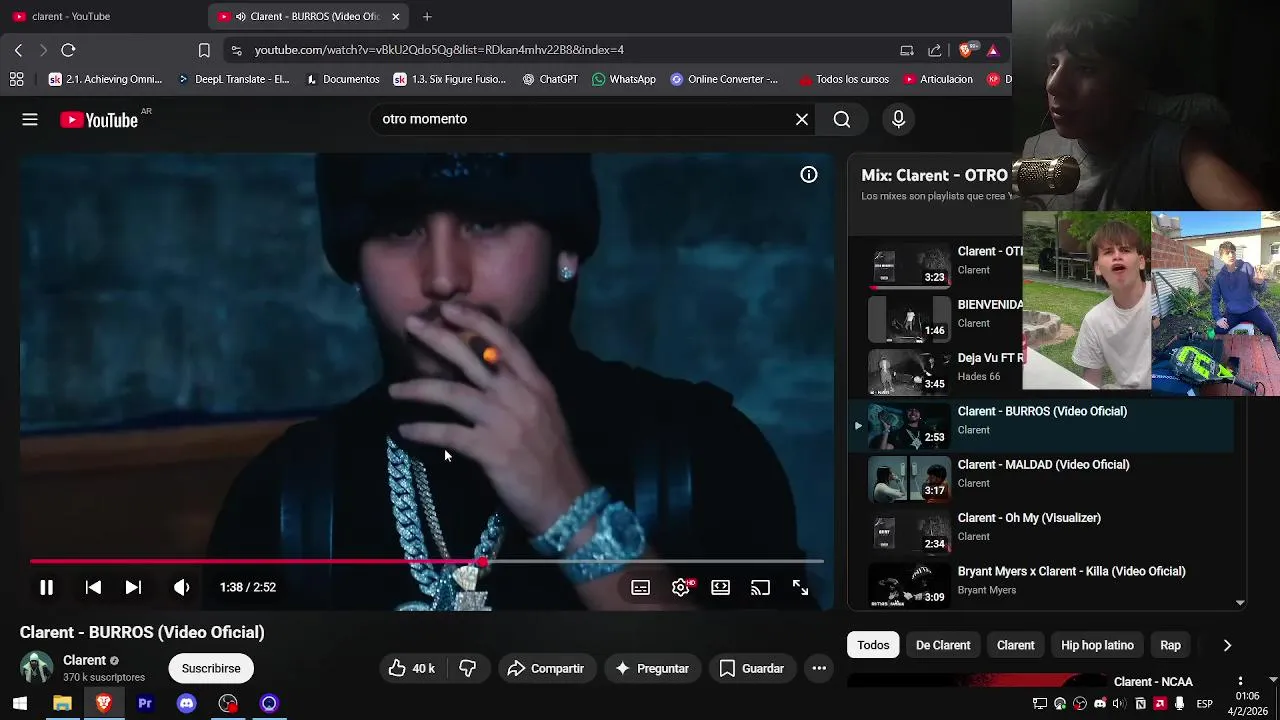This screenshot has width=1280, height=720.
Task: Cast video to a TV
Action: pos(761,588)
